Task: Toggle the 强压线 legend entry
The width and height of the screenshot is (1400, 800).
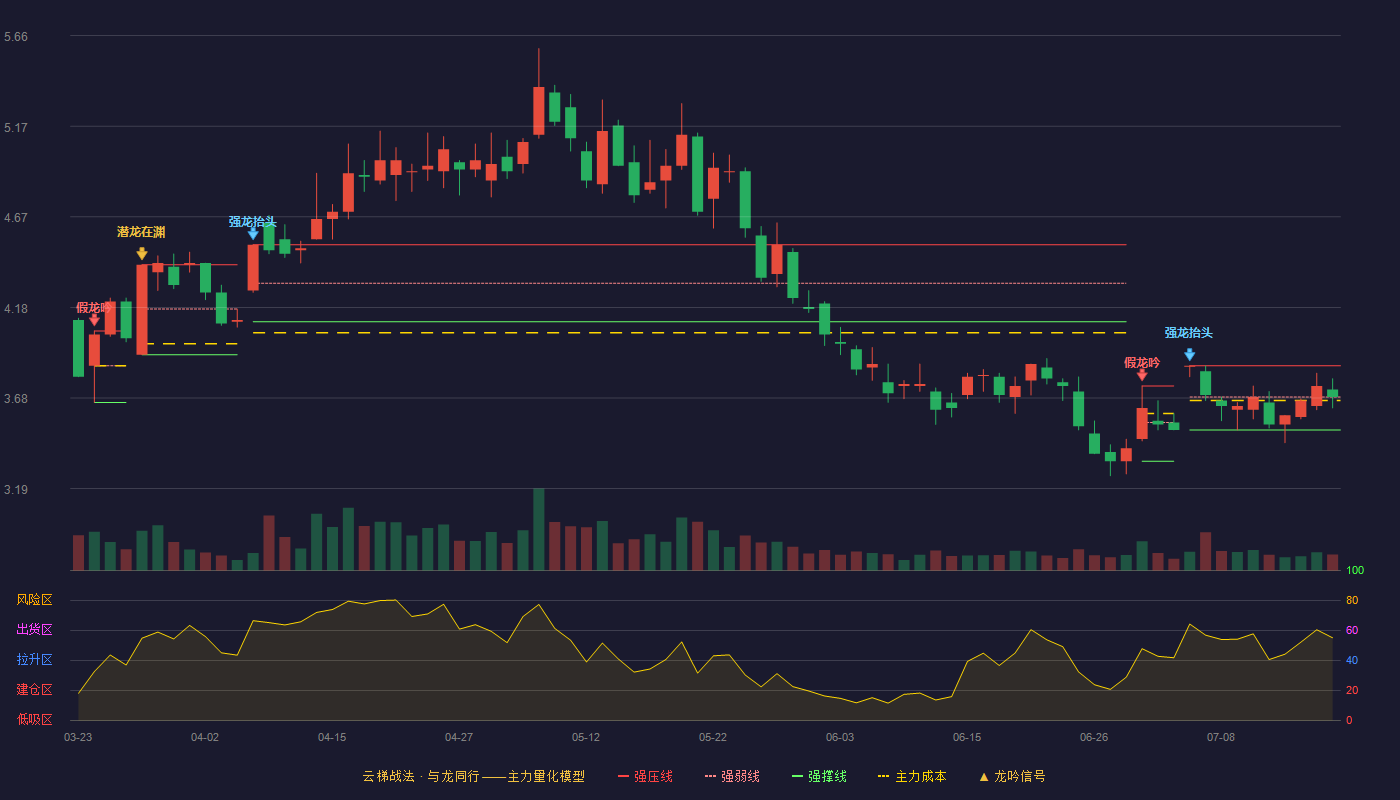Action: click(x=645, y=776)
